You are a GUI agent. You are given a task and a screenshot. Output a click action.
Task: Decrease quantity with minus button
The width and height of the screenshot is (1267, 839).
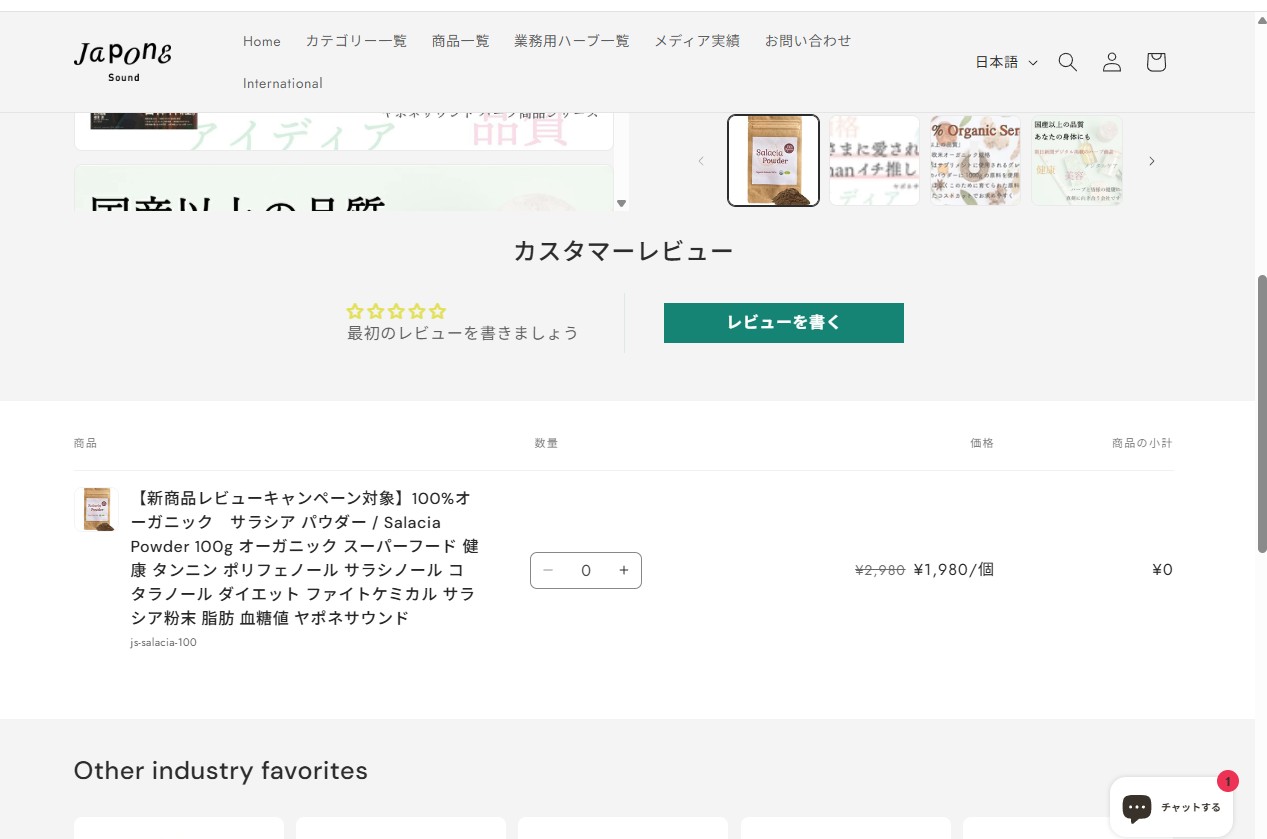(x=548, y=570)
